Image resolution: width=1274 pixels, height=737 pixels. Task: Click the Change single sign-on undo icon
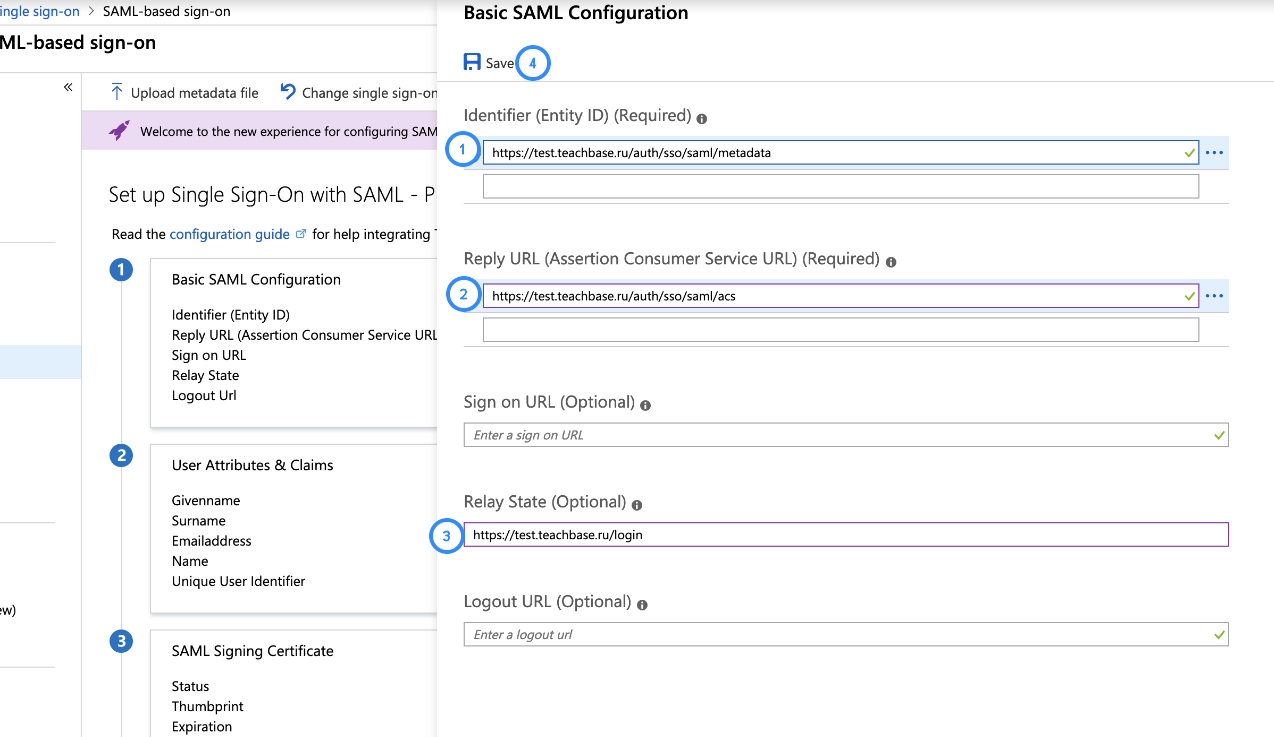pyautogui.click(x=288, y=92)
